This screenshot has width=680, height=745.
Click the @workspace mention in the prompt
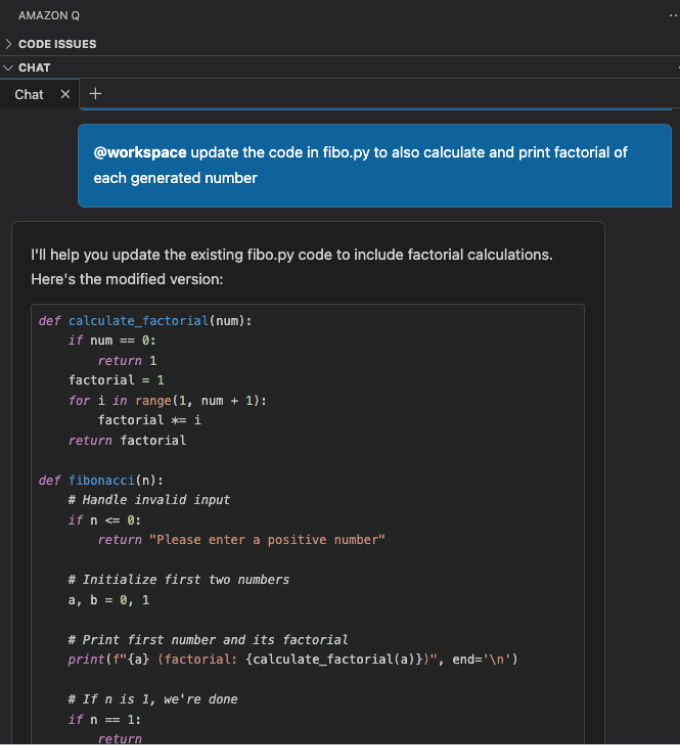coord(140,153)
